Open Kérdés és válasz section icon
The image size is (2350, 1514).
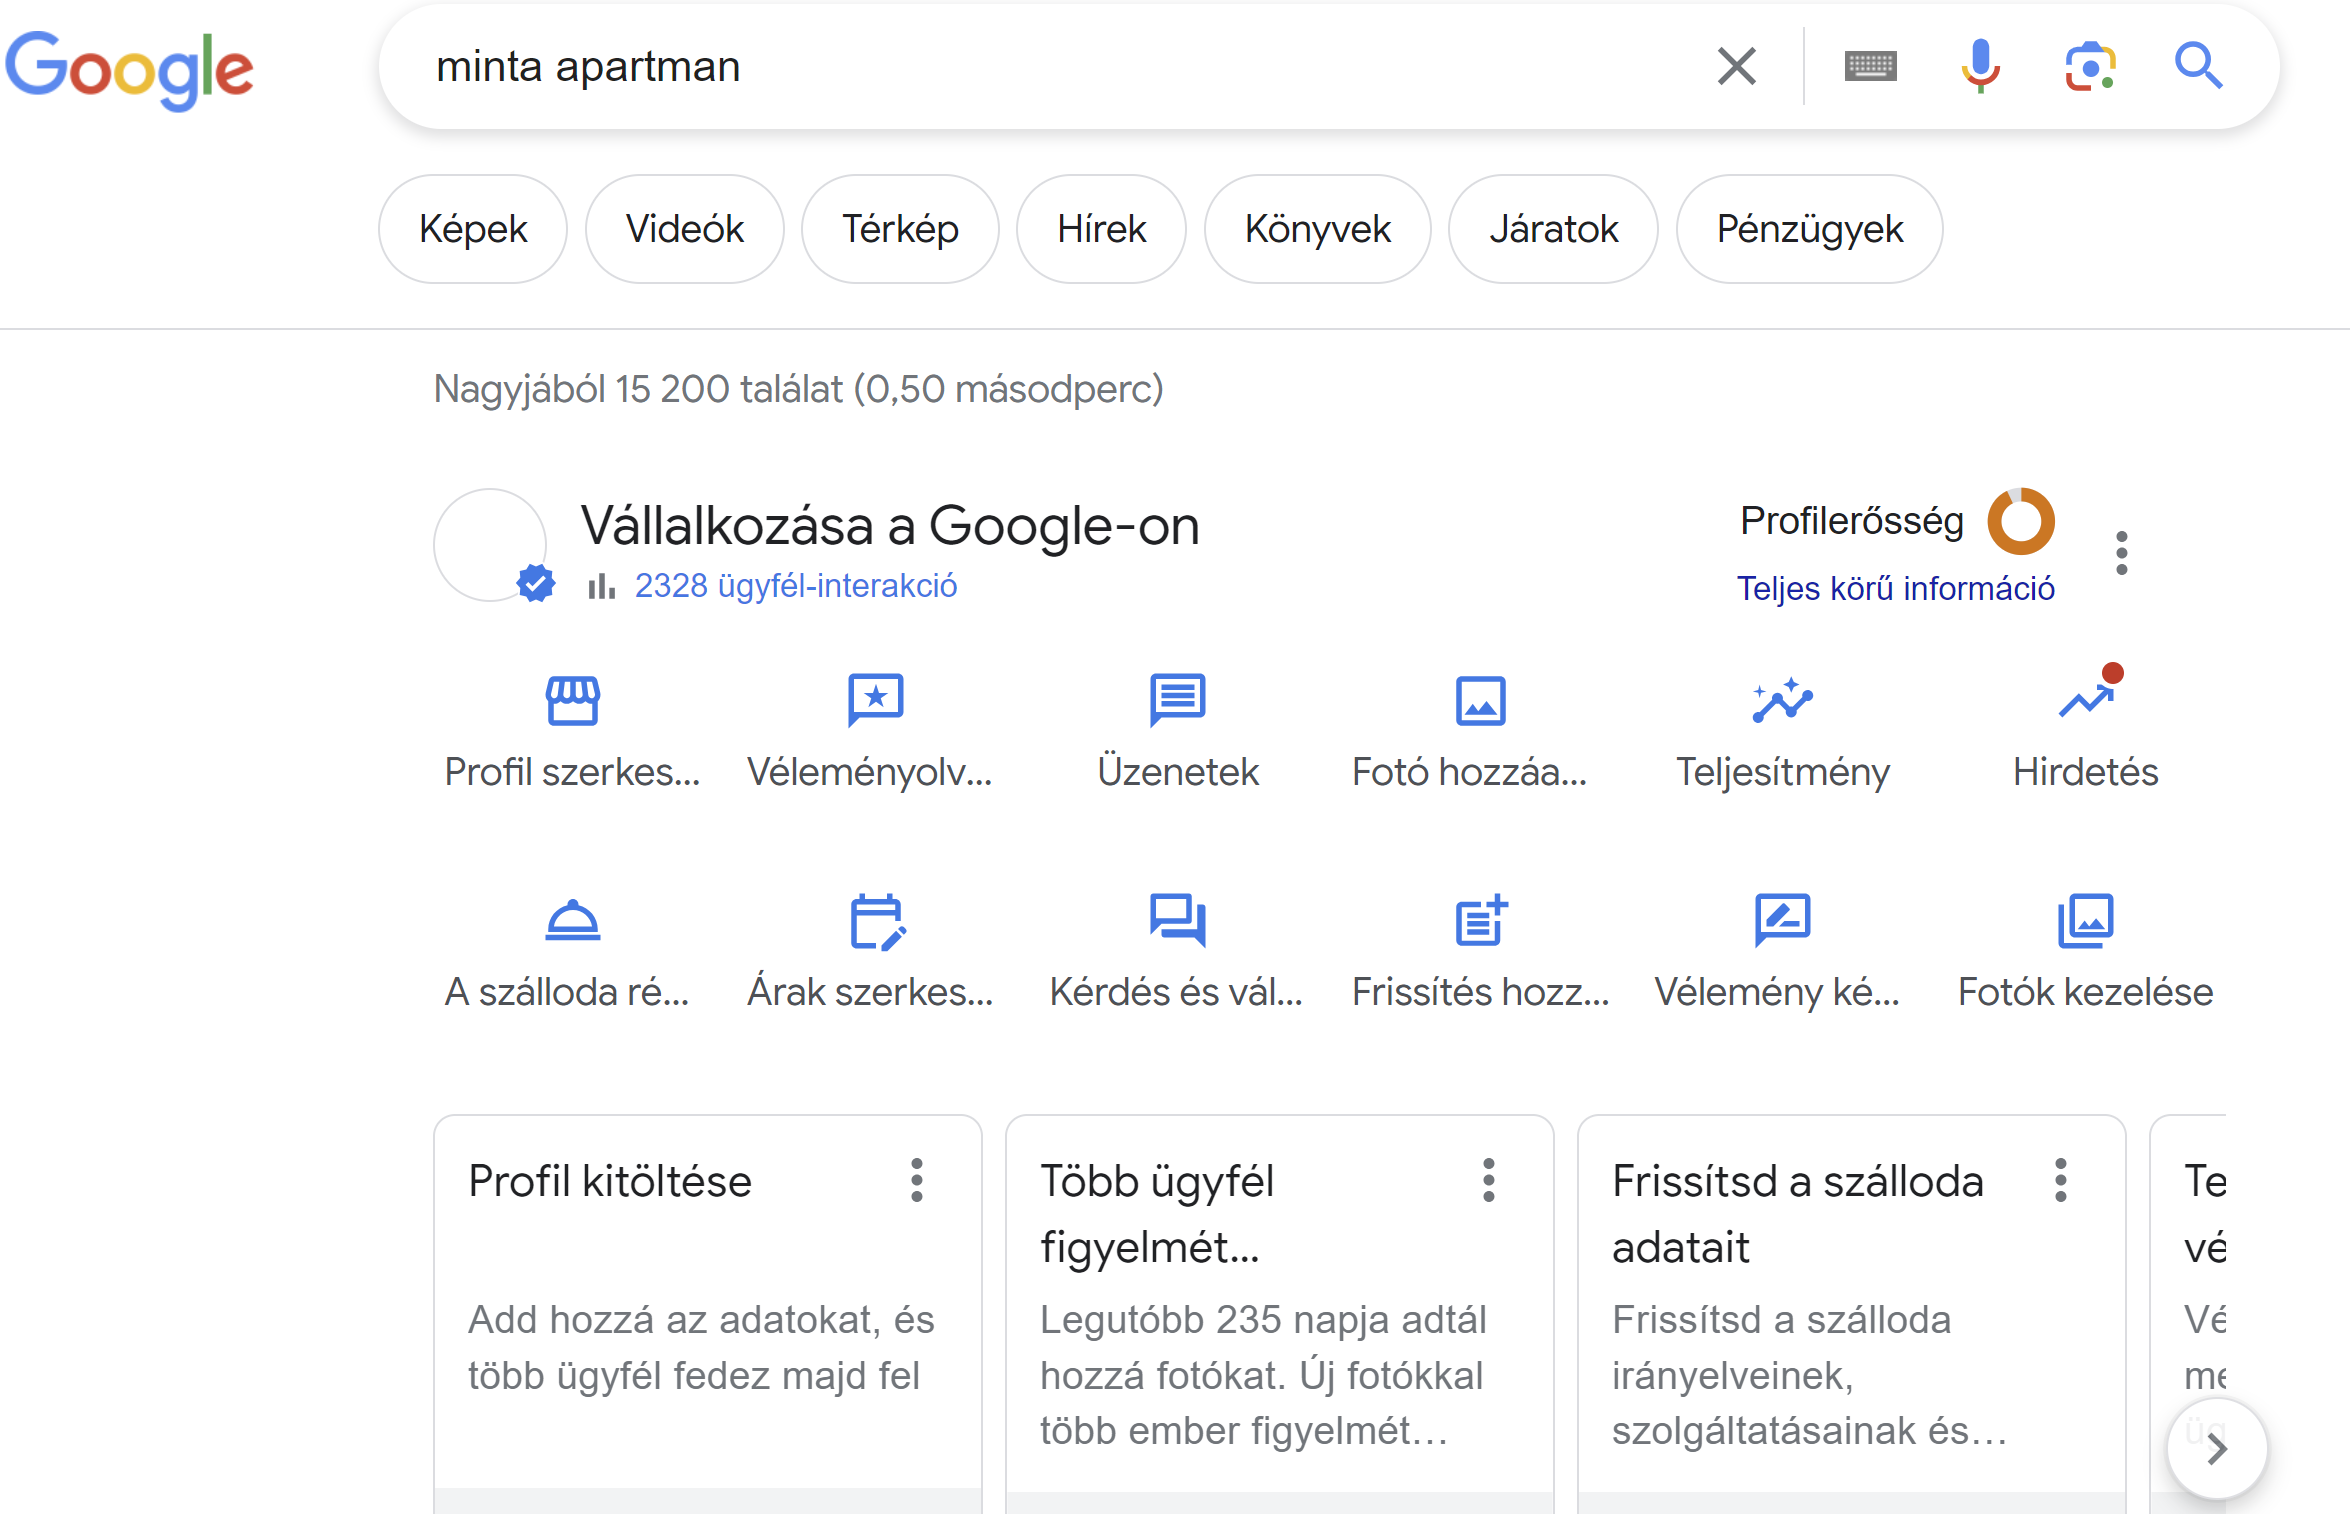1178,922
